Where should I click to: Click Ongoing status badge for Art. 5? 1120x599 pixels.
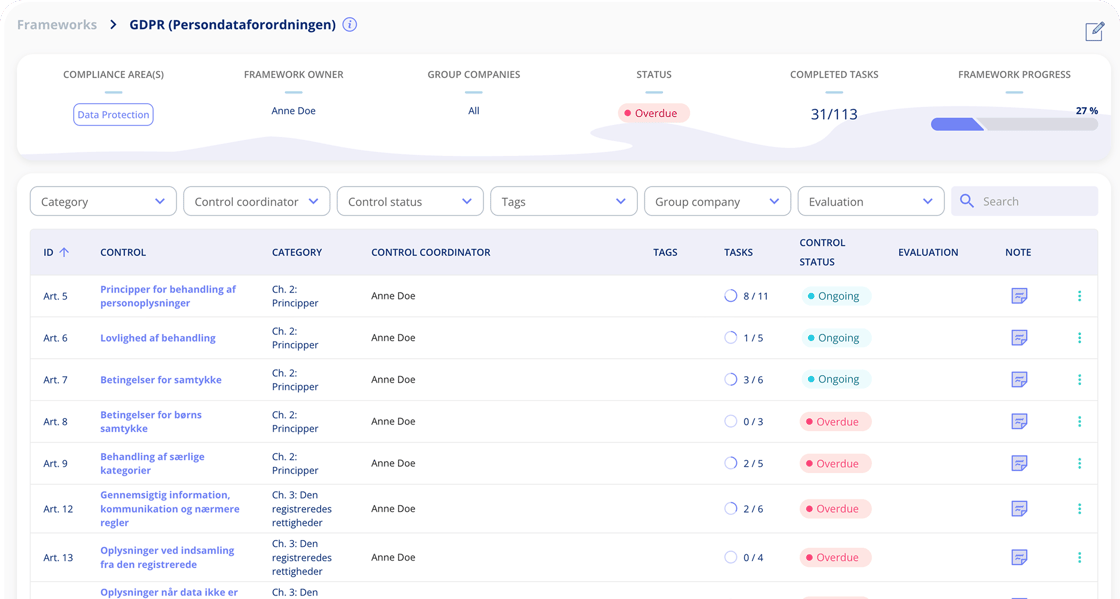pos(836,296)
